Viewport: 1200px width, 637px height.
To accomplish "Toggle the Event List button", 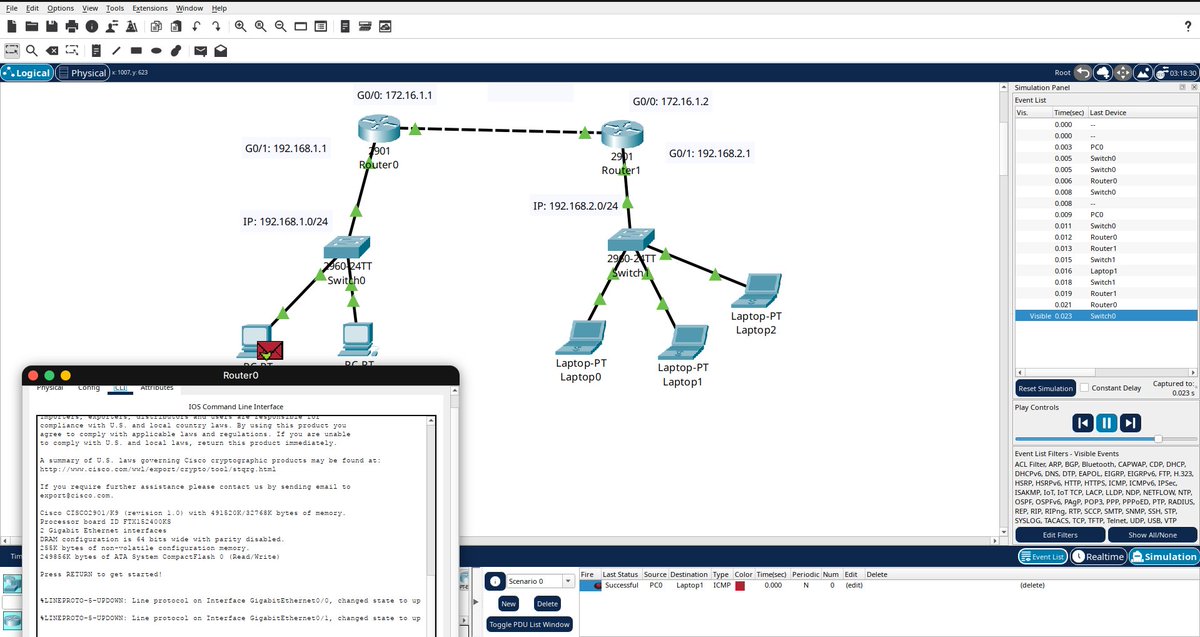I will point(1042,557).
